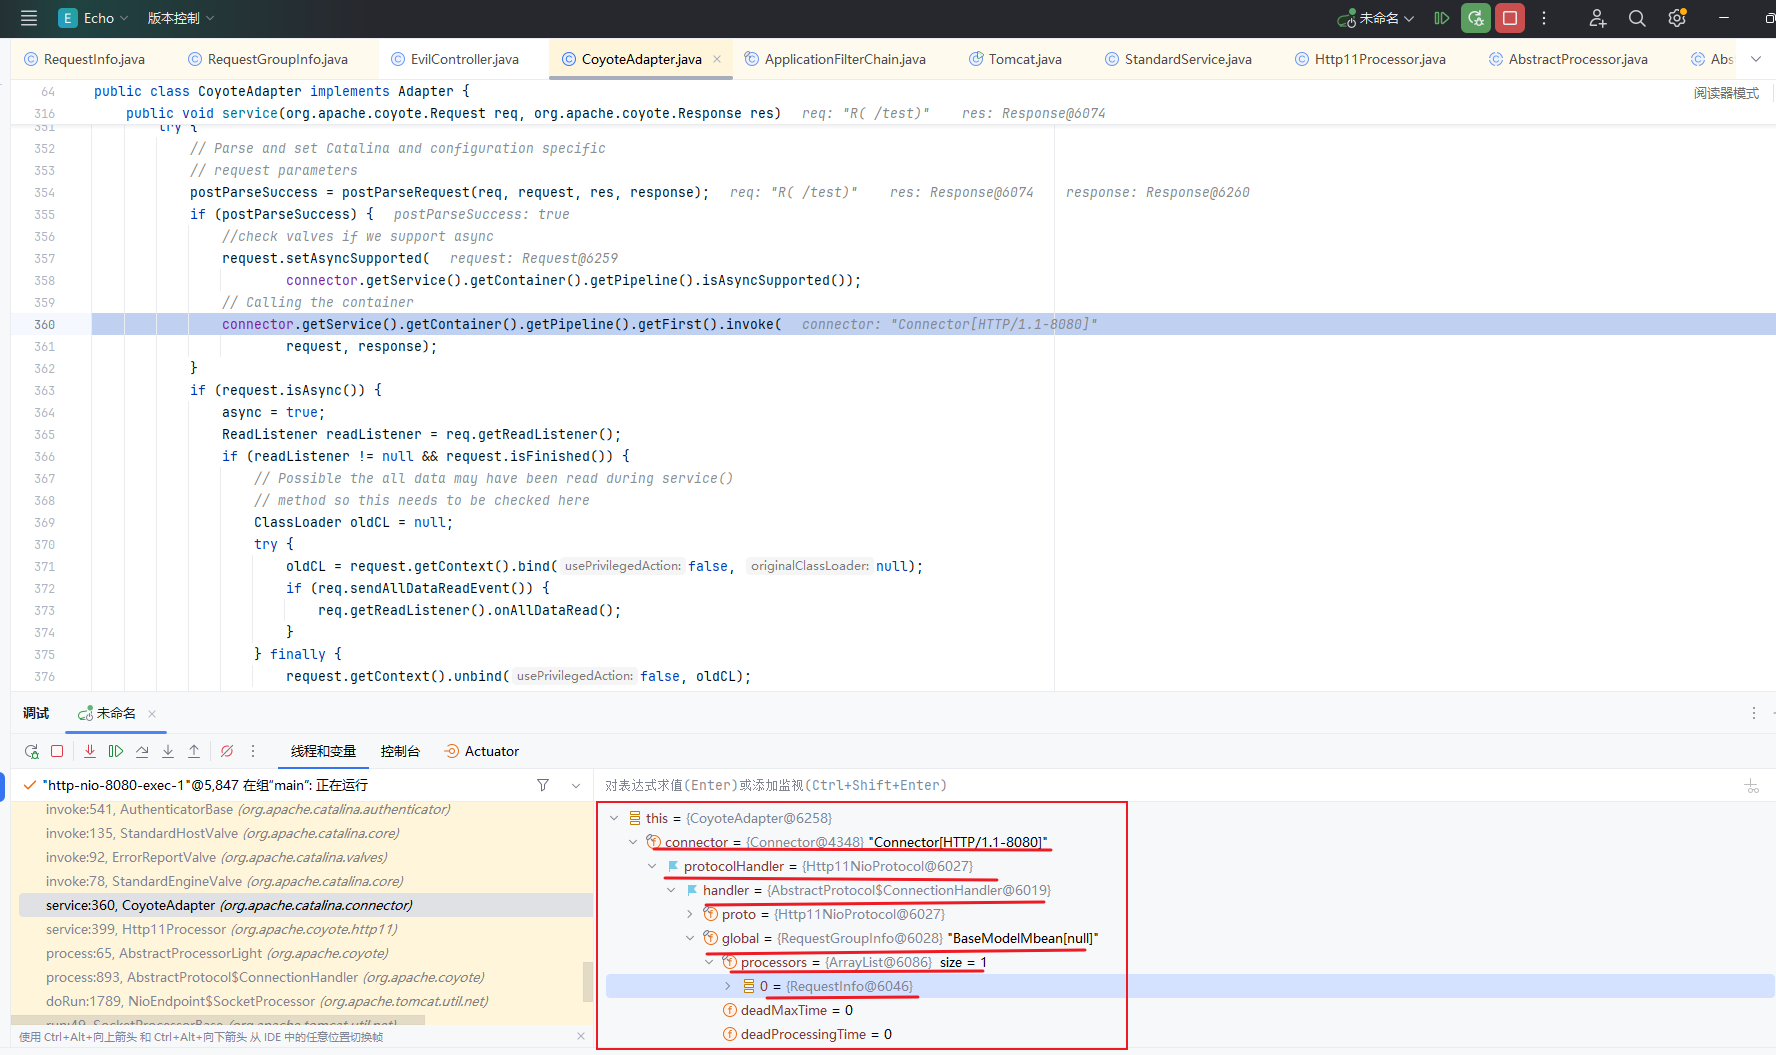1776x1055 pixels.
Task: Select frame process:65, AbstractProcessorLight
Action: [x=306, y=953]
